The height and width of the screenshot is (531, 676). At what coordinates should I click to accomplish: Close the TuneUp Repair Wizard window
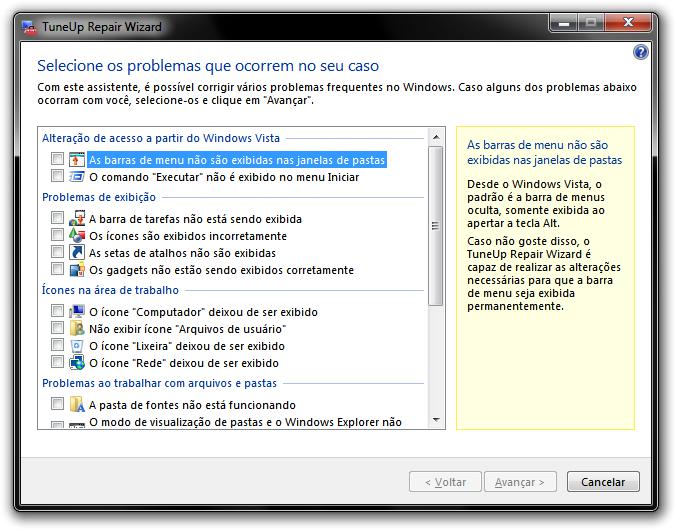tap(628, 22)
